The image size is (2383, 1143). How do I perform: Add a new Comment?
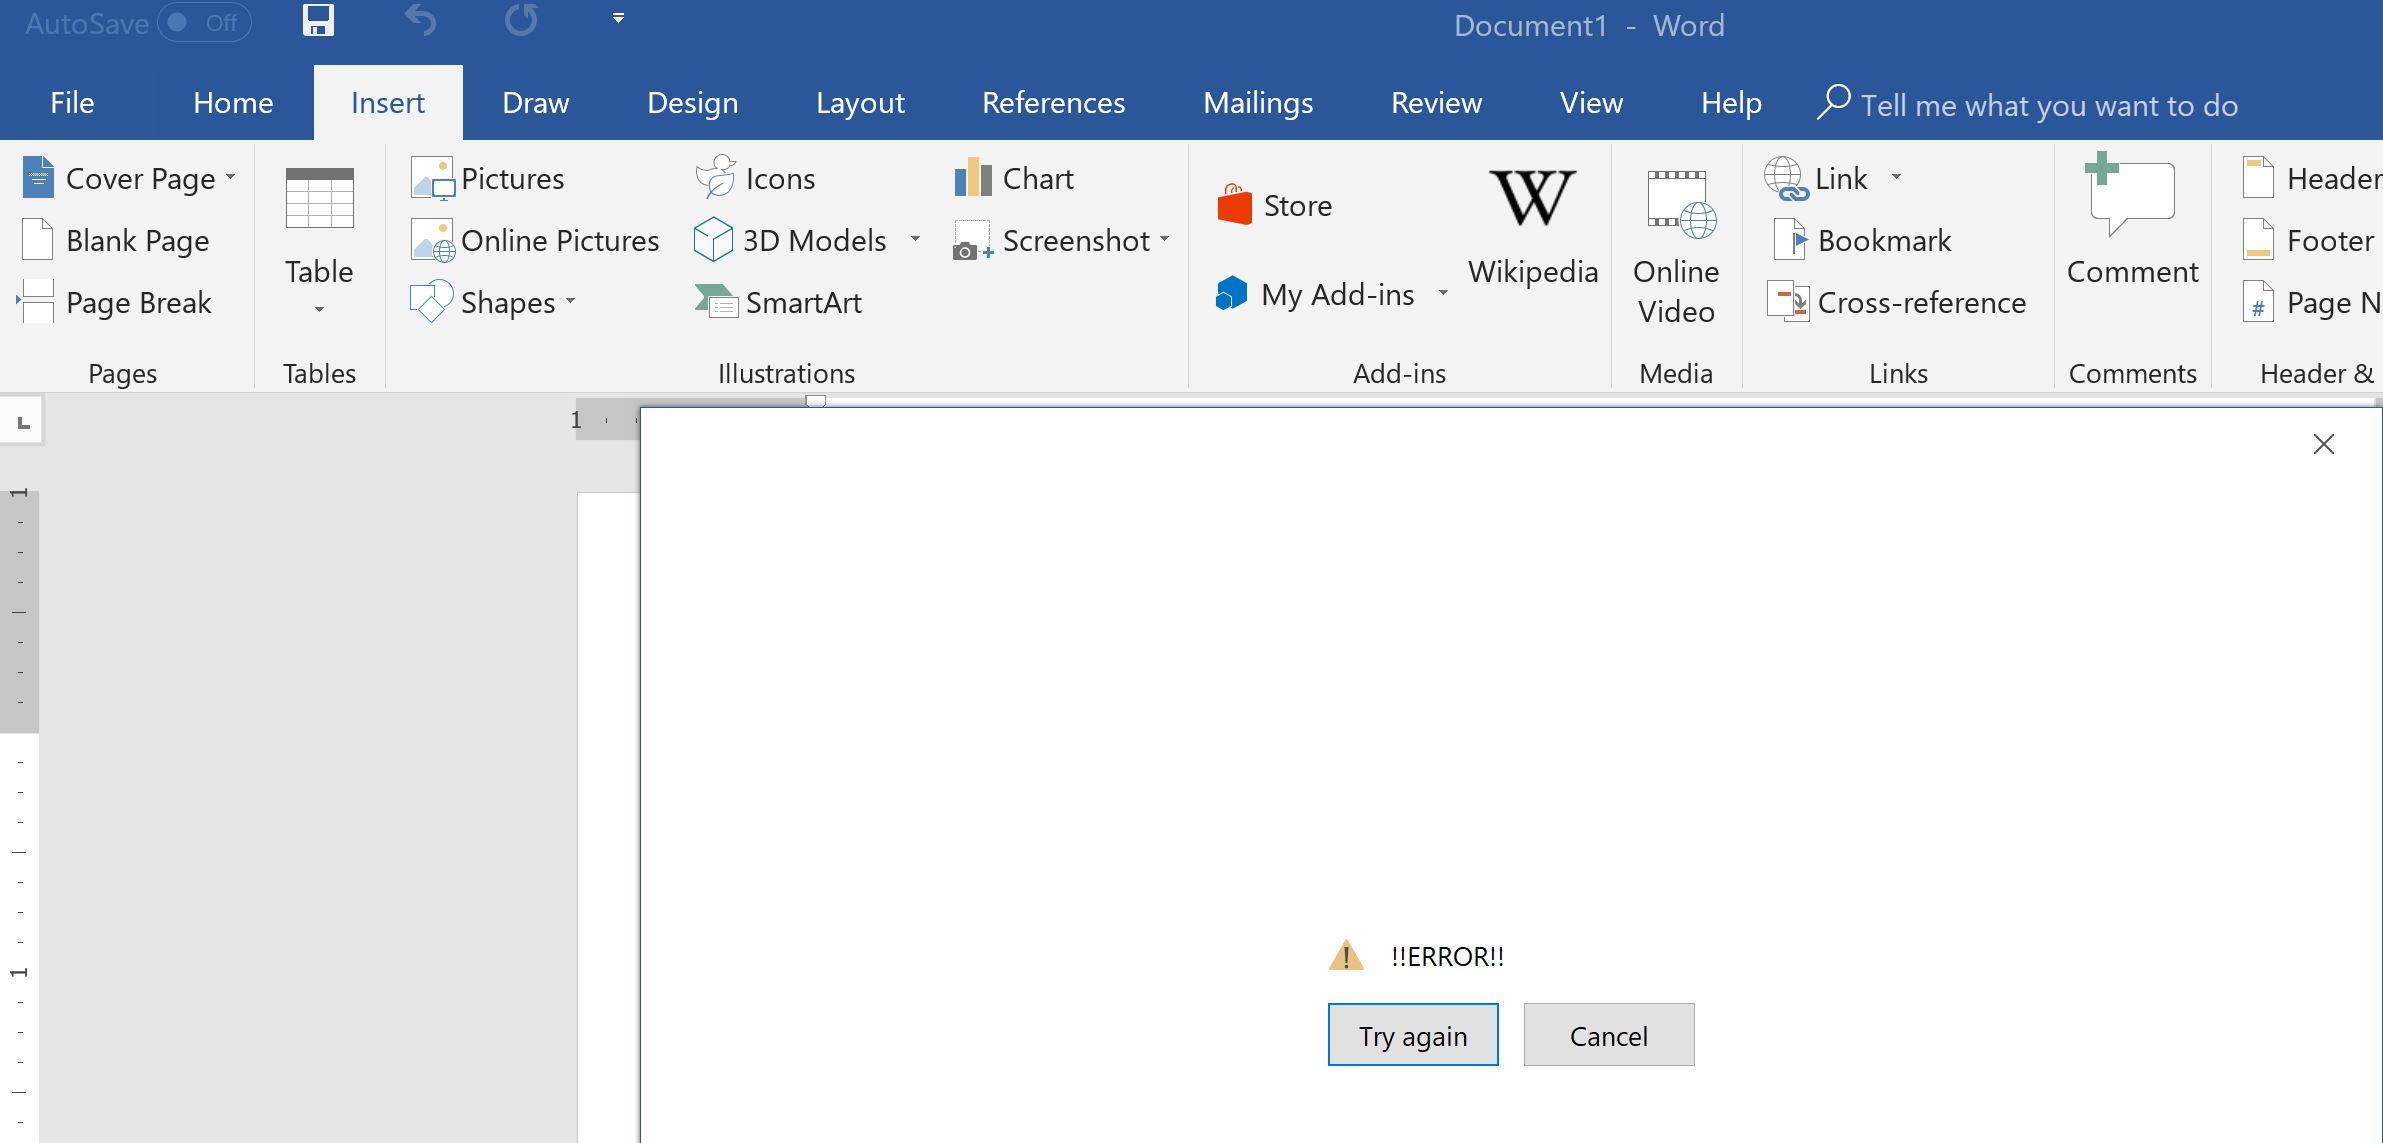pyautogui.click(x=2132, y=220)
